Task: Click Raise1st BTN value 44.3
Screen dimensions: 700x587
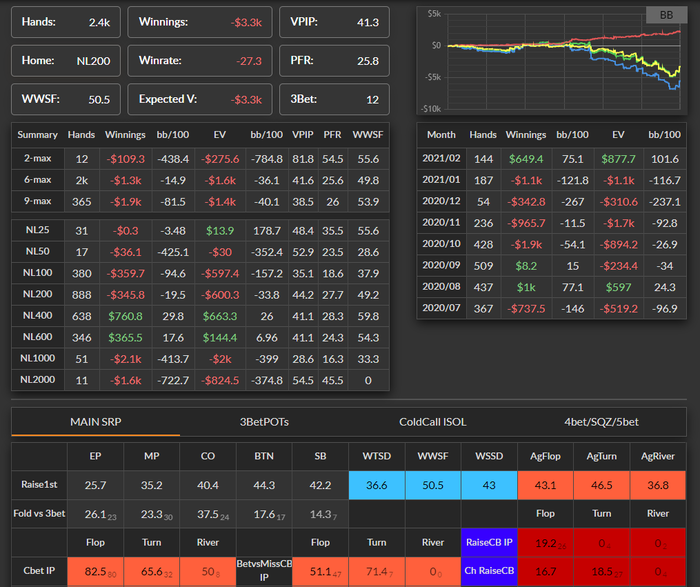Action: (x=264, y=485)
